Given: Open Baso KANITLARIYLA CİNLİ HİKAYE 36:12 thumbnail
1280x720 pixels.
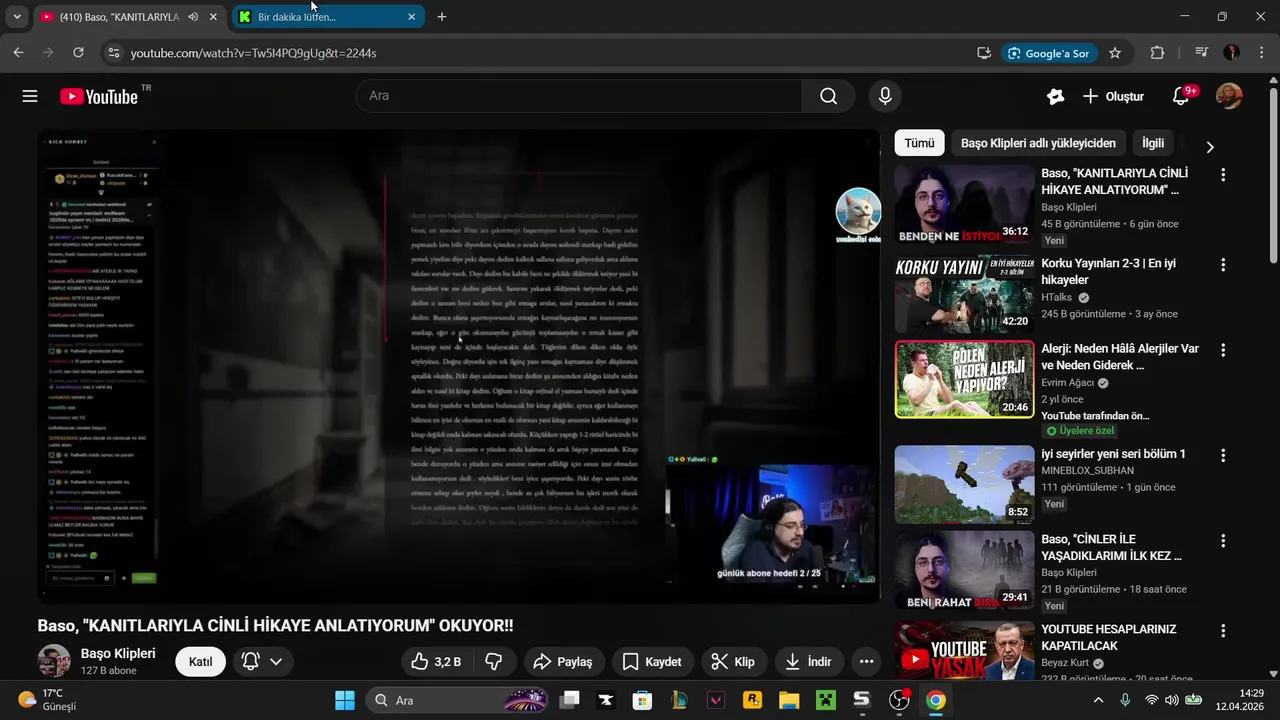Looking at the screenshot, I should (x=964, y=205).
